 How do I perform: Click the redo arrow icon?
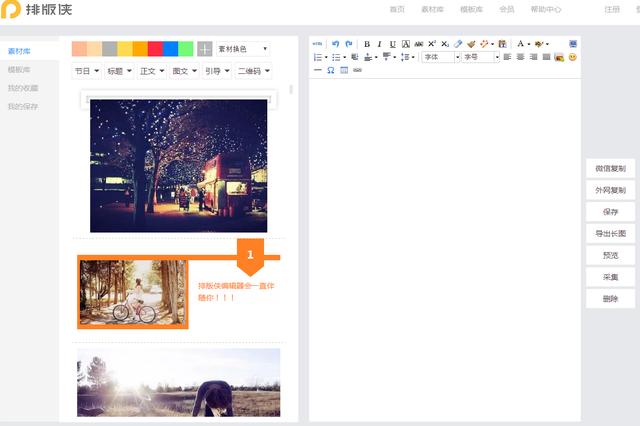pyautogui.click(x=349, y=44)
